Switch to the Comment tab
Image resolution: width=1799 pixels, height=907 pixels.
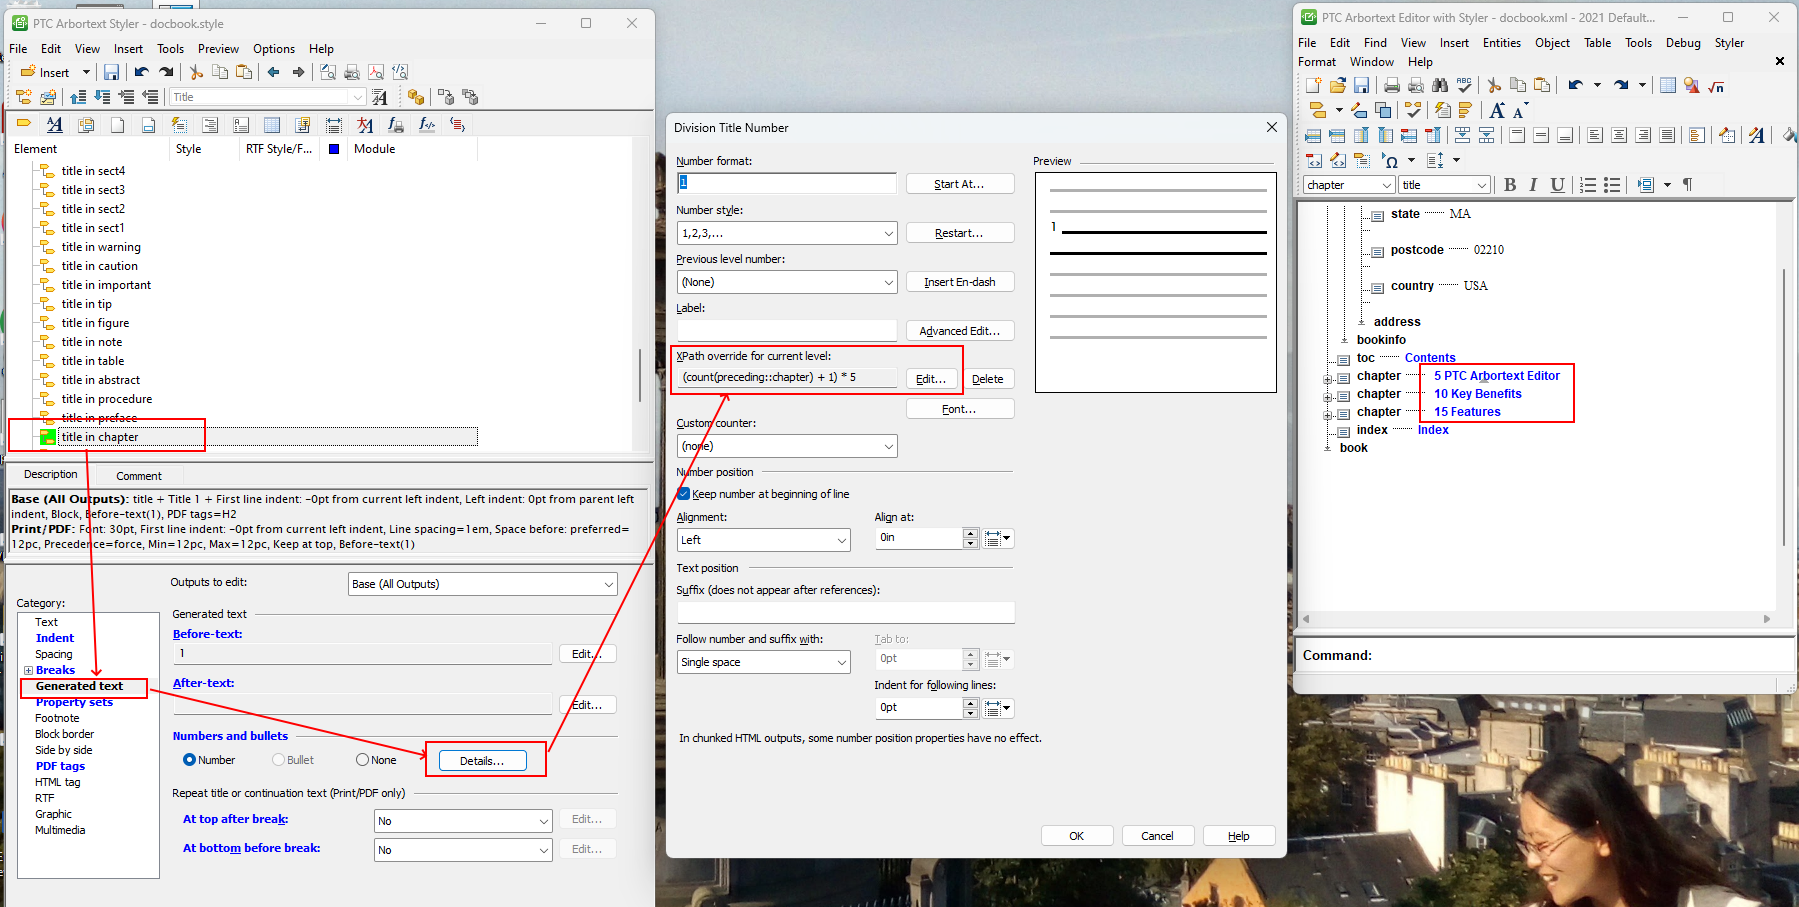click(x=138, y=476)
